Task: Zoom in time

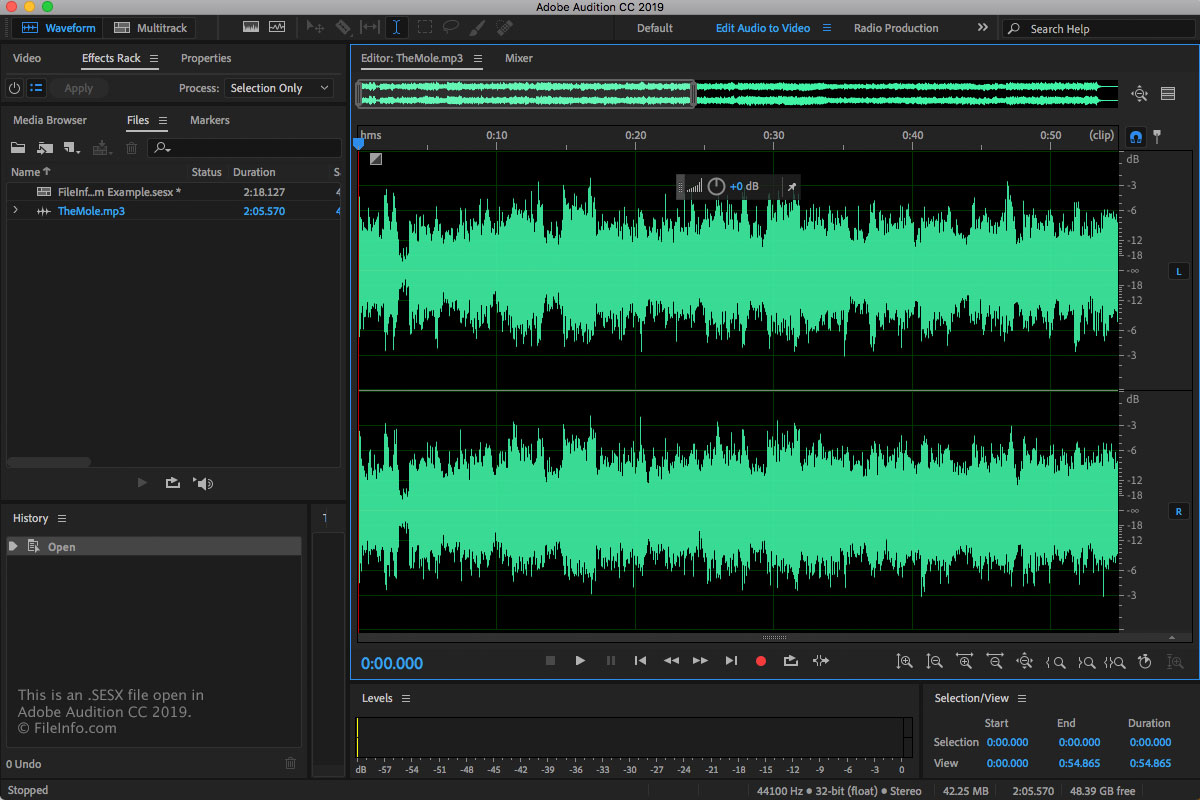Action: pyautogui.click(x=964, y=661)
